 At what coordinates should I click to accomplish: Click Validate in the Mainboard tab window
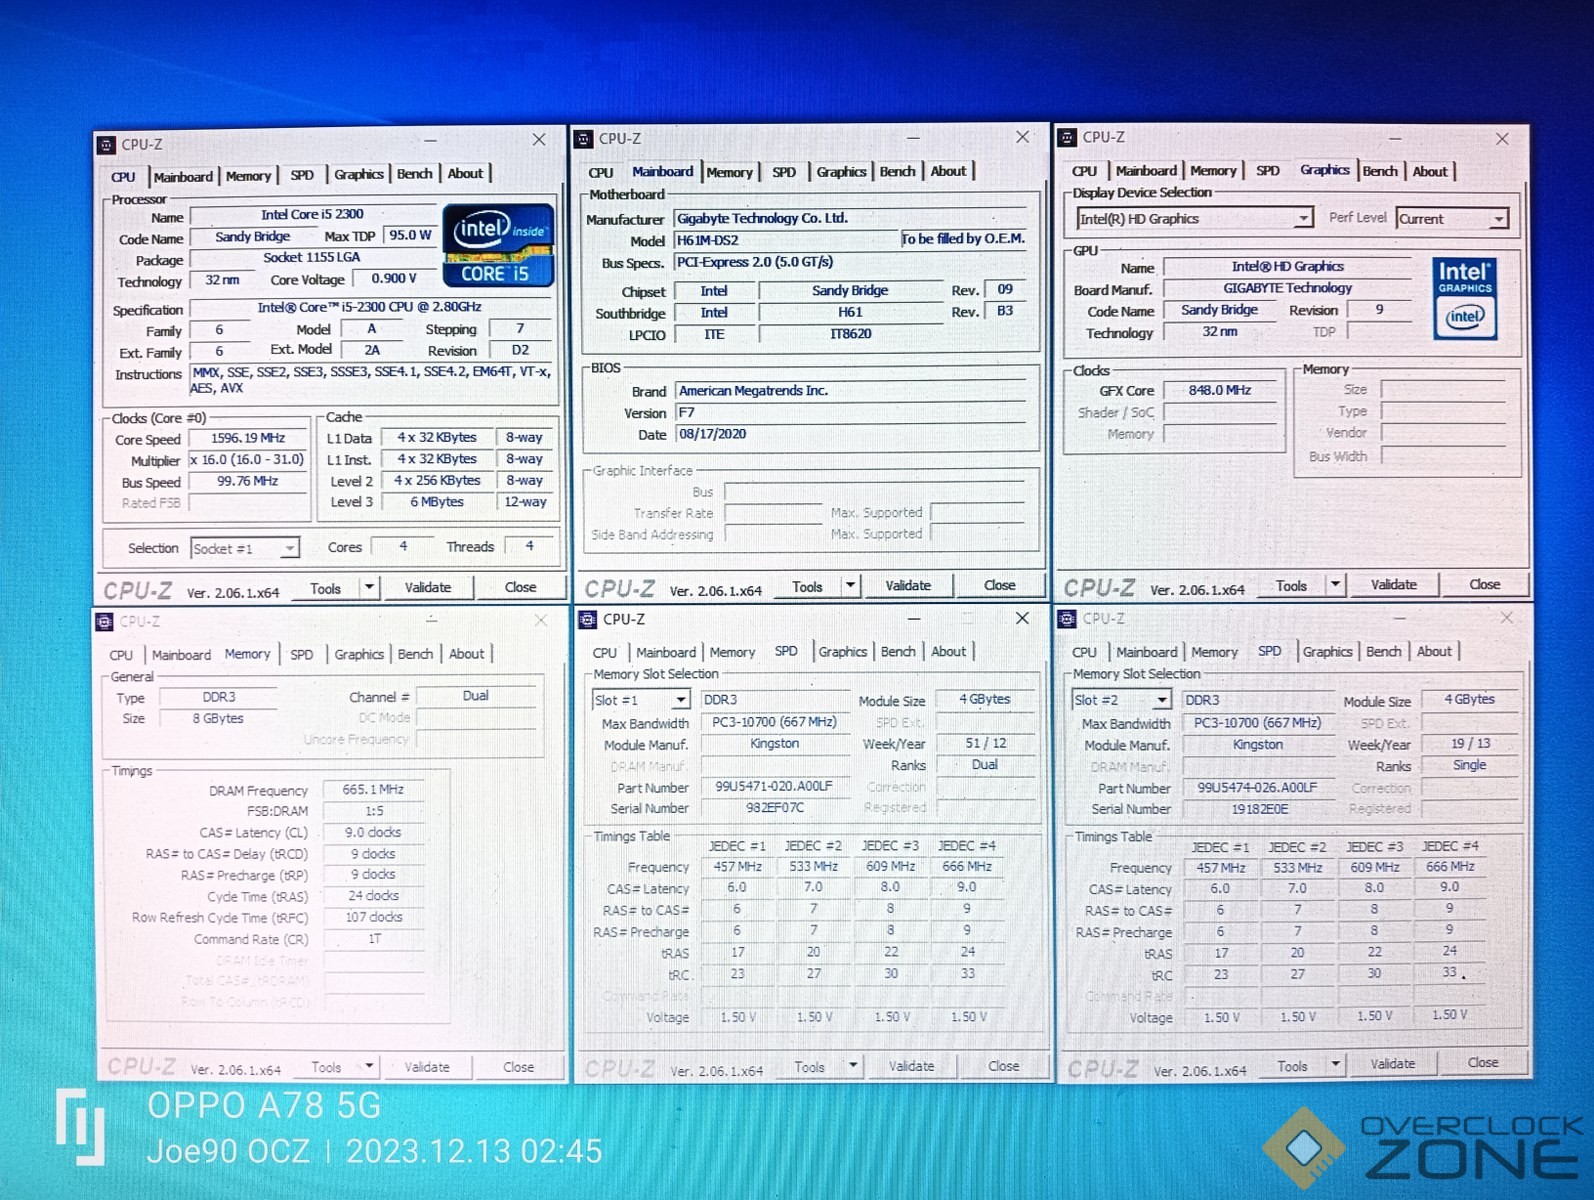[x=908, y=586]
